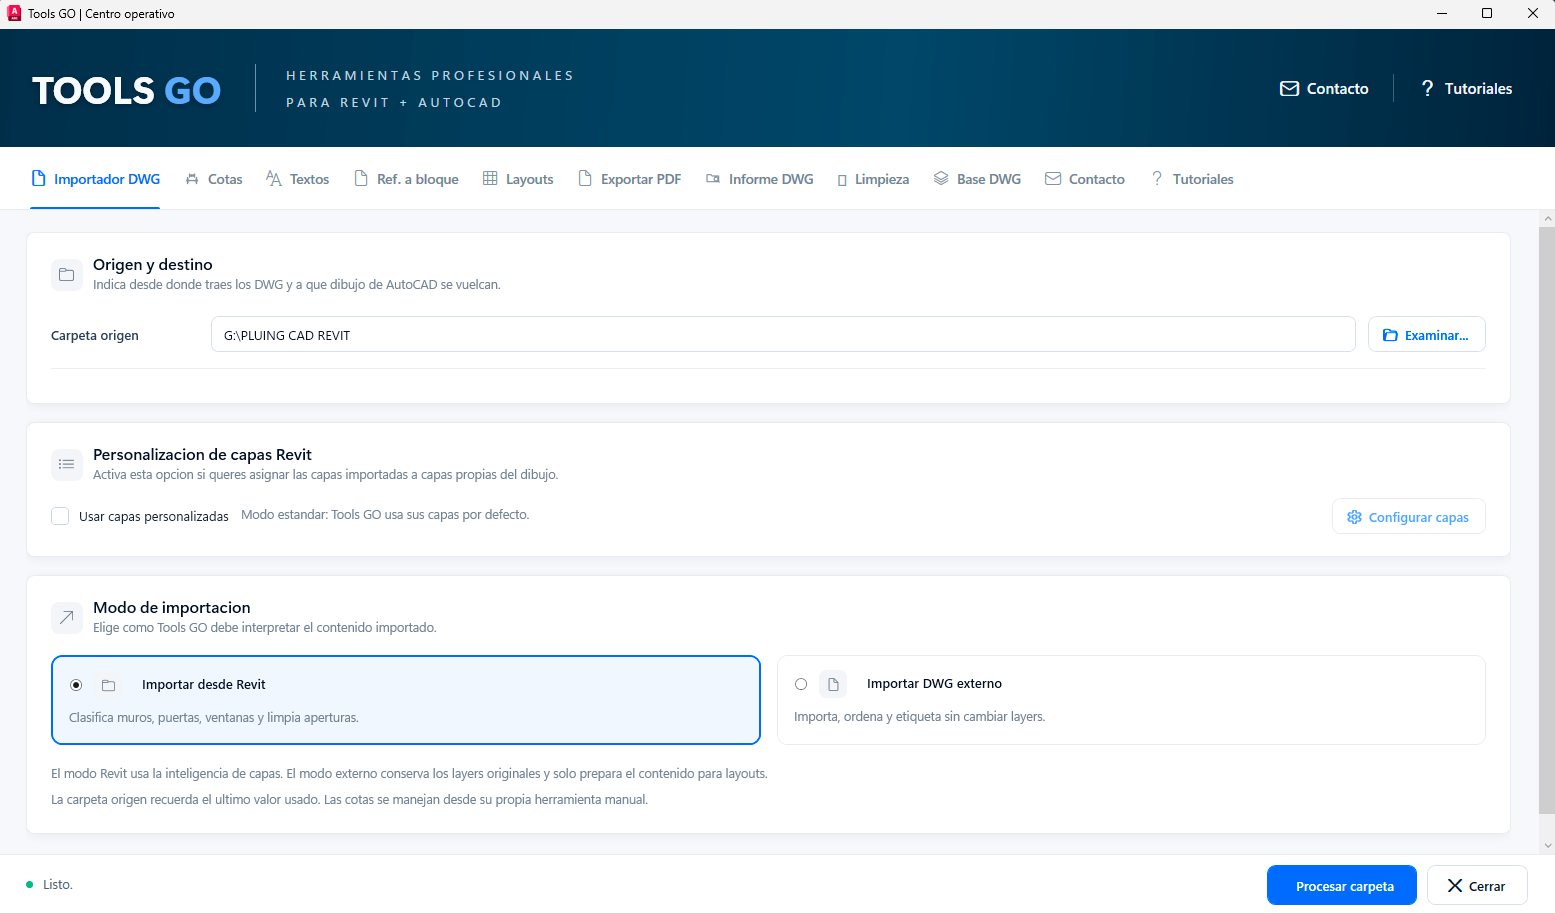Click 'Modo estandar: Tools GO usa sus capas' text

[x=385, y=515]
